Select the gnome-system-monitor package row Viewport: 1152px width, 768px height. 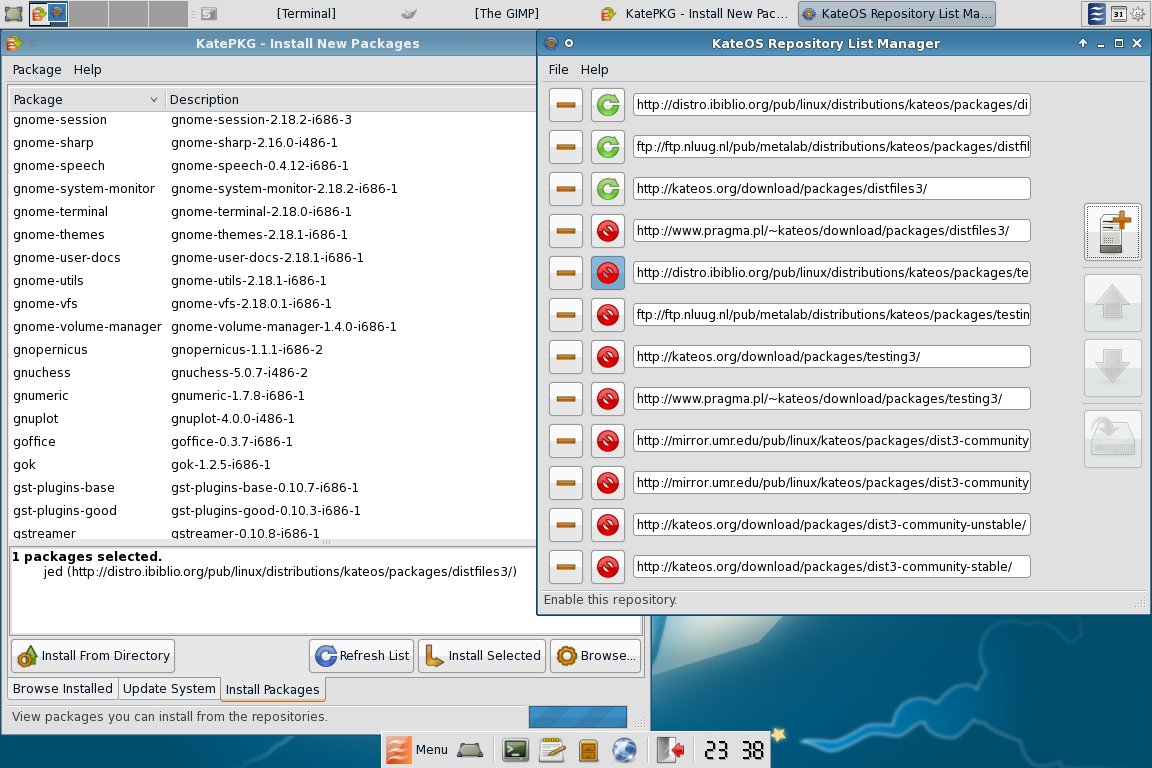(x=273, y=189)
